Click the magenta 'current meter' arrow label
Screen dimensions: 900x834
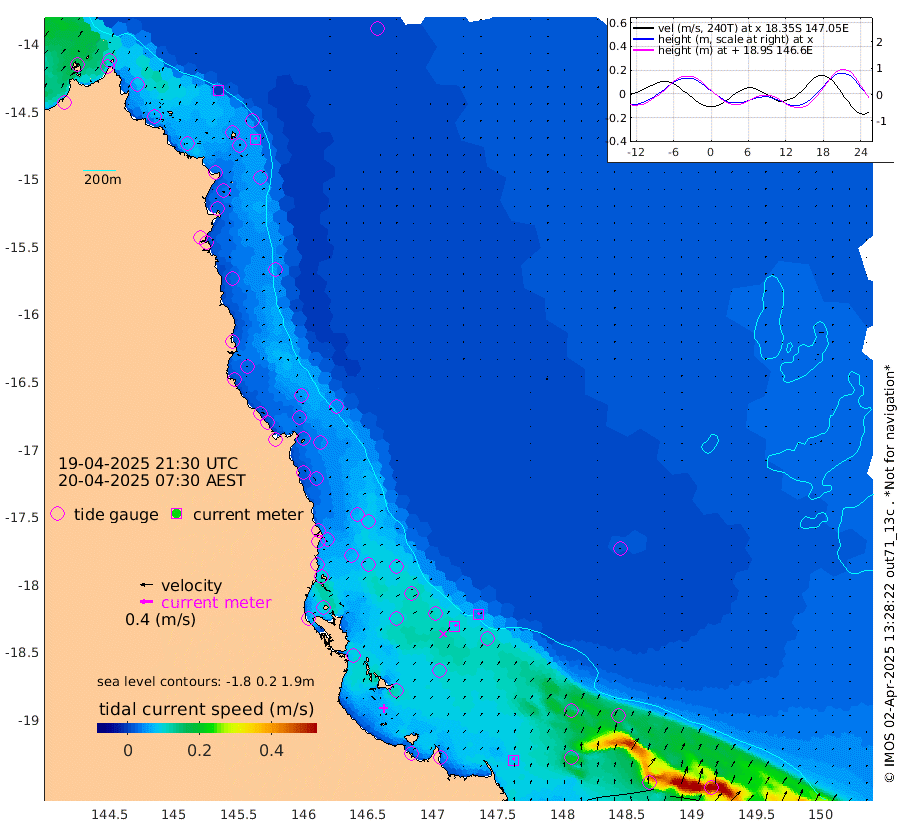coord(216,602)
